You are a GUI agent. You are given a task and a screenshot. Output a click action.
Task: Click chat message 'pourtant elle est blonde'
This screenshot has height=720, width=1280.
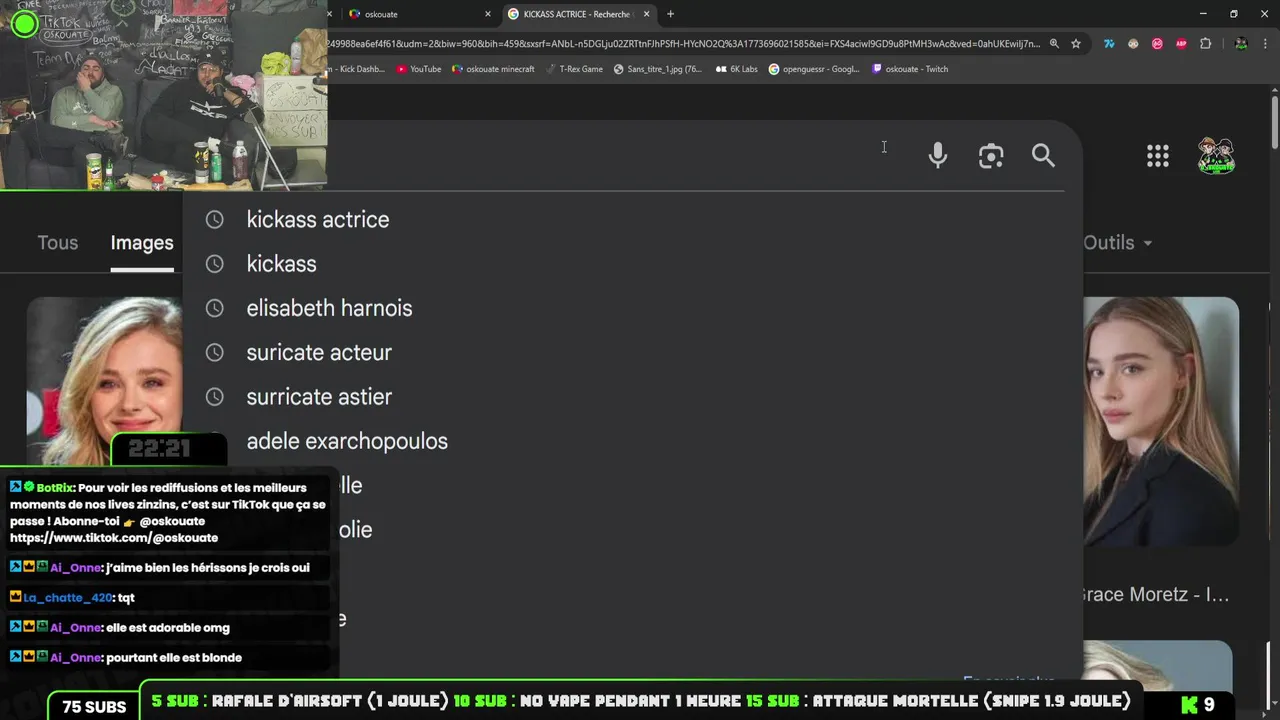tap(174, 658)
